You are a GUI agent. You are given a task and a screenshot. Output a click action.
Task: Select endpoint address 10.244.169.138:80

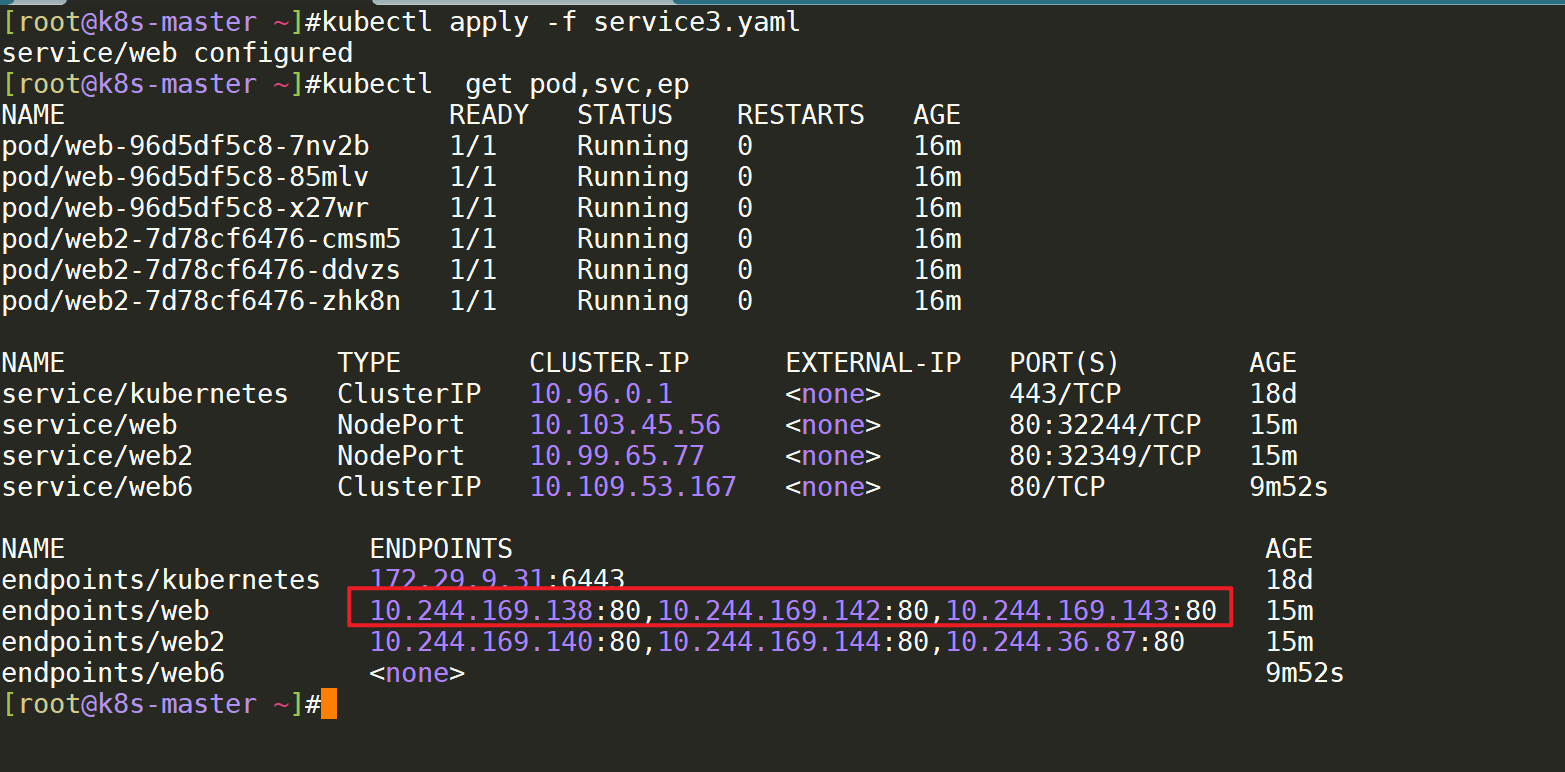(x=505, y=611)
